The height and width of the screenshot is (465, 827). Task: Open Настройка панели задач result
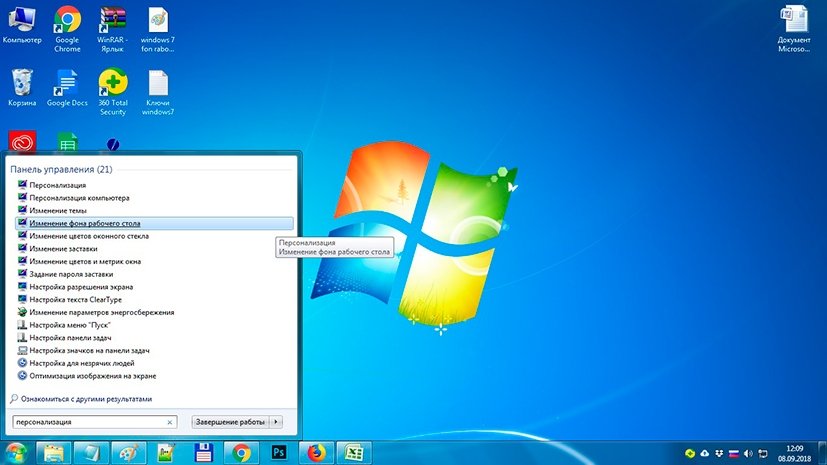tap(154, 337)
